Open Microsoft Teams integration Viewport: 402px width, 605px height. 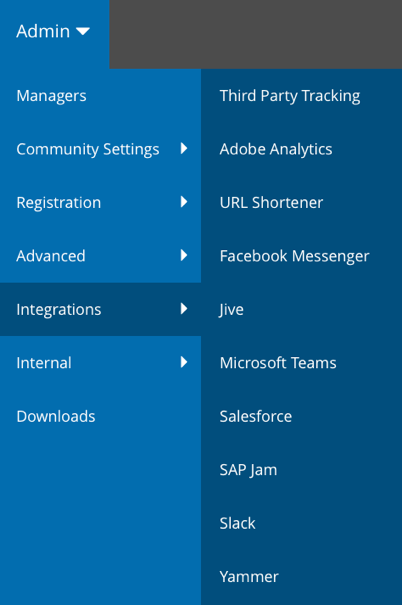[301, 363]
